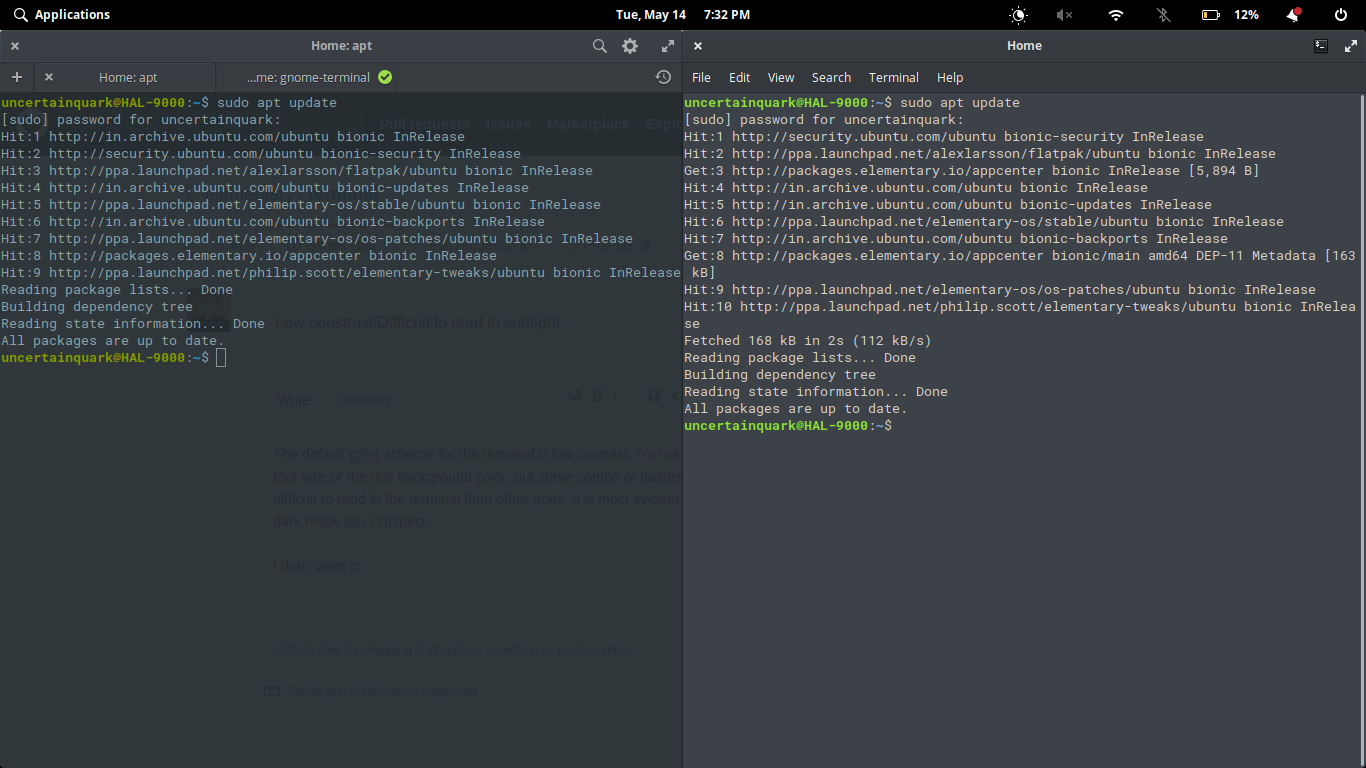Open search in the apt terminal header
This screenshot has width=1366, height=768.
click(600, 45)
